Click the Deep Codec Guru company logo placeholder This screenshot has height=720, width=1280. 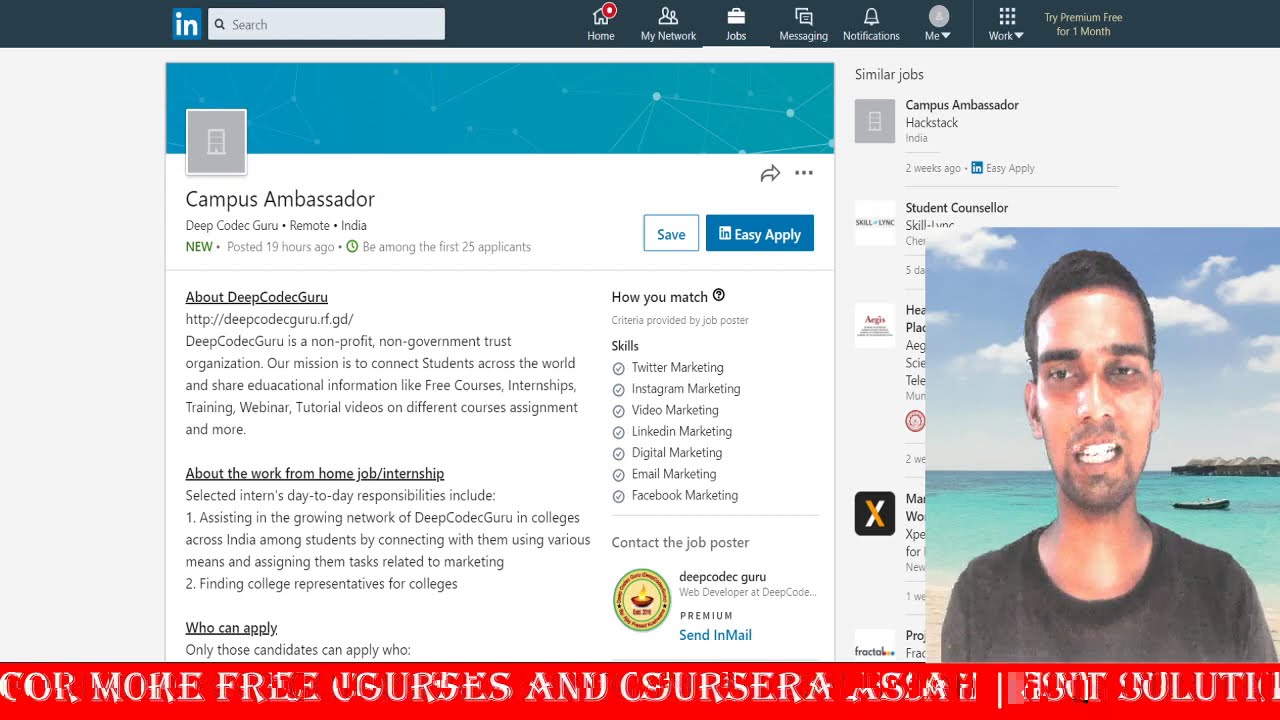216,142
